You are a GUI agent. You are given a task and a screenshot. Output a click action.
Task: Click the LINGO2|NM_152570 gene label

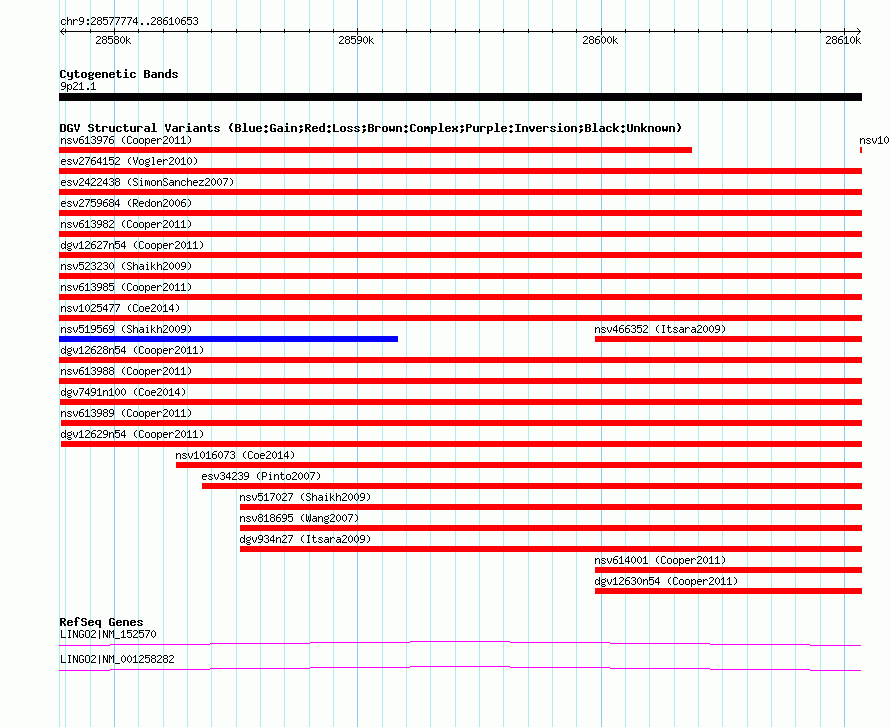coord(108,634)
